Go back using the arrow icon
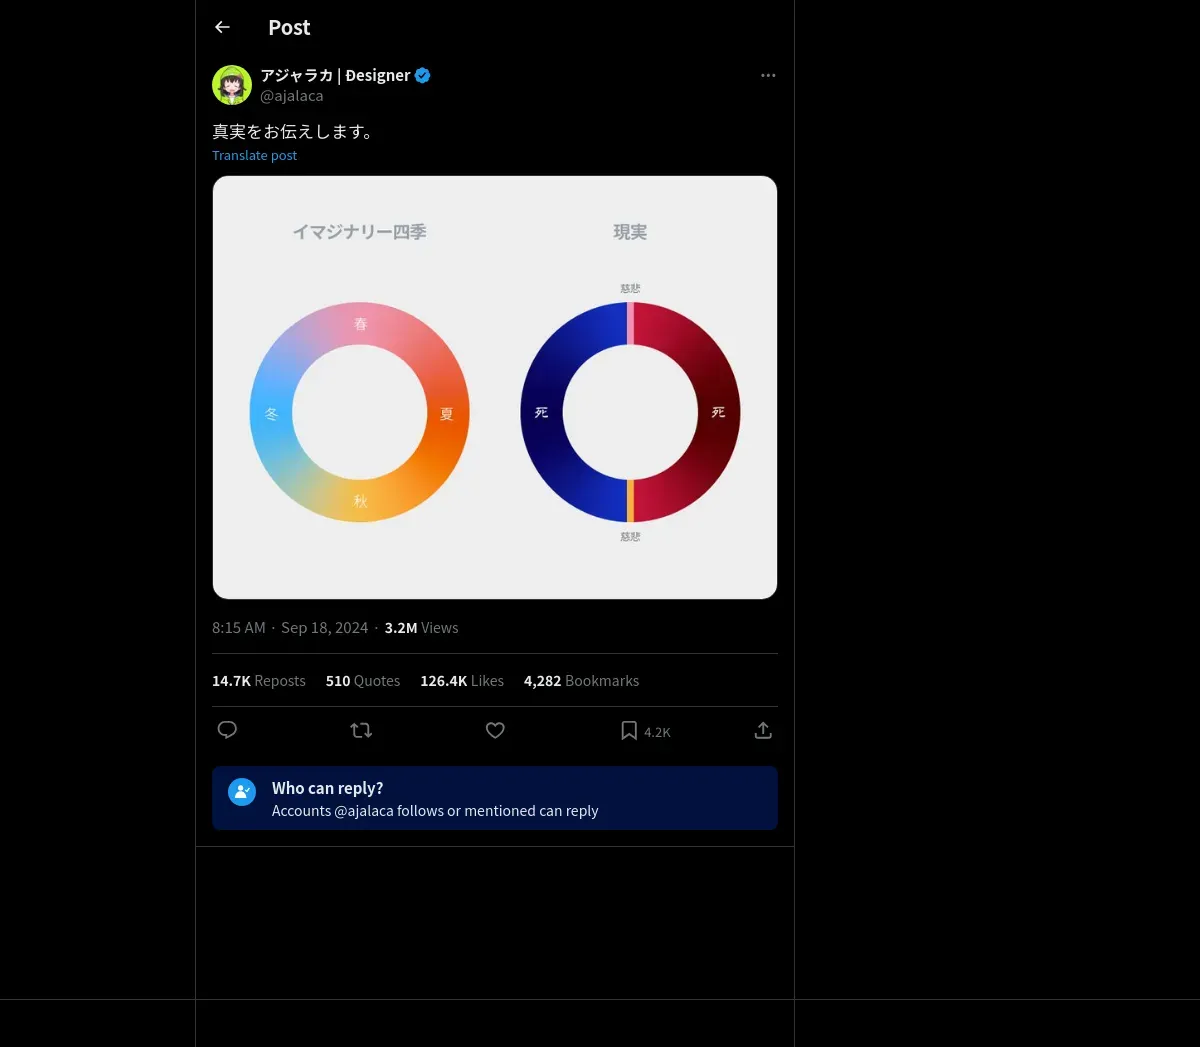 point(222,27)
